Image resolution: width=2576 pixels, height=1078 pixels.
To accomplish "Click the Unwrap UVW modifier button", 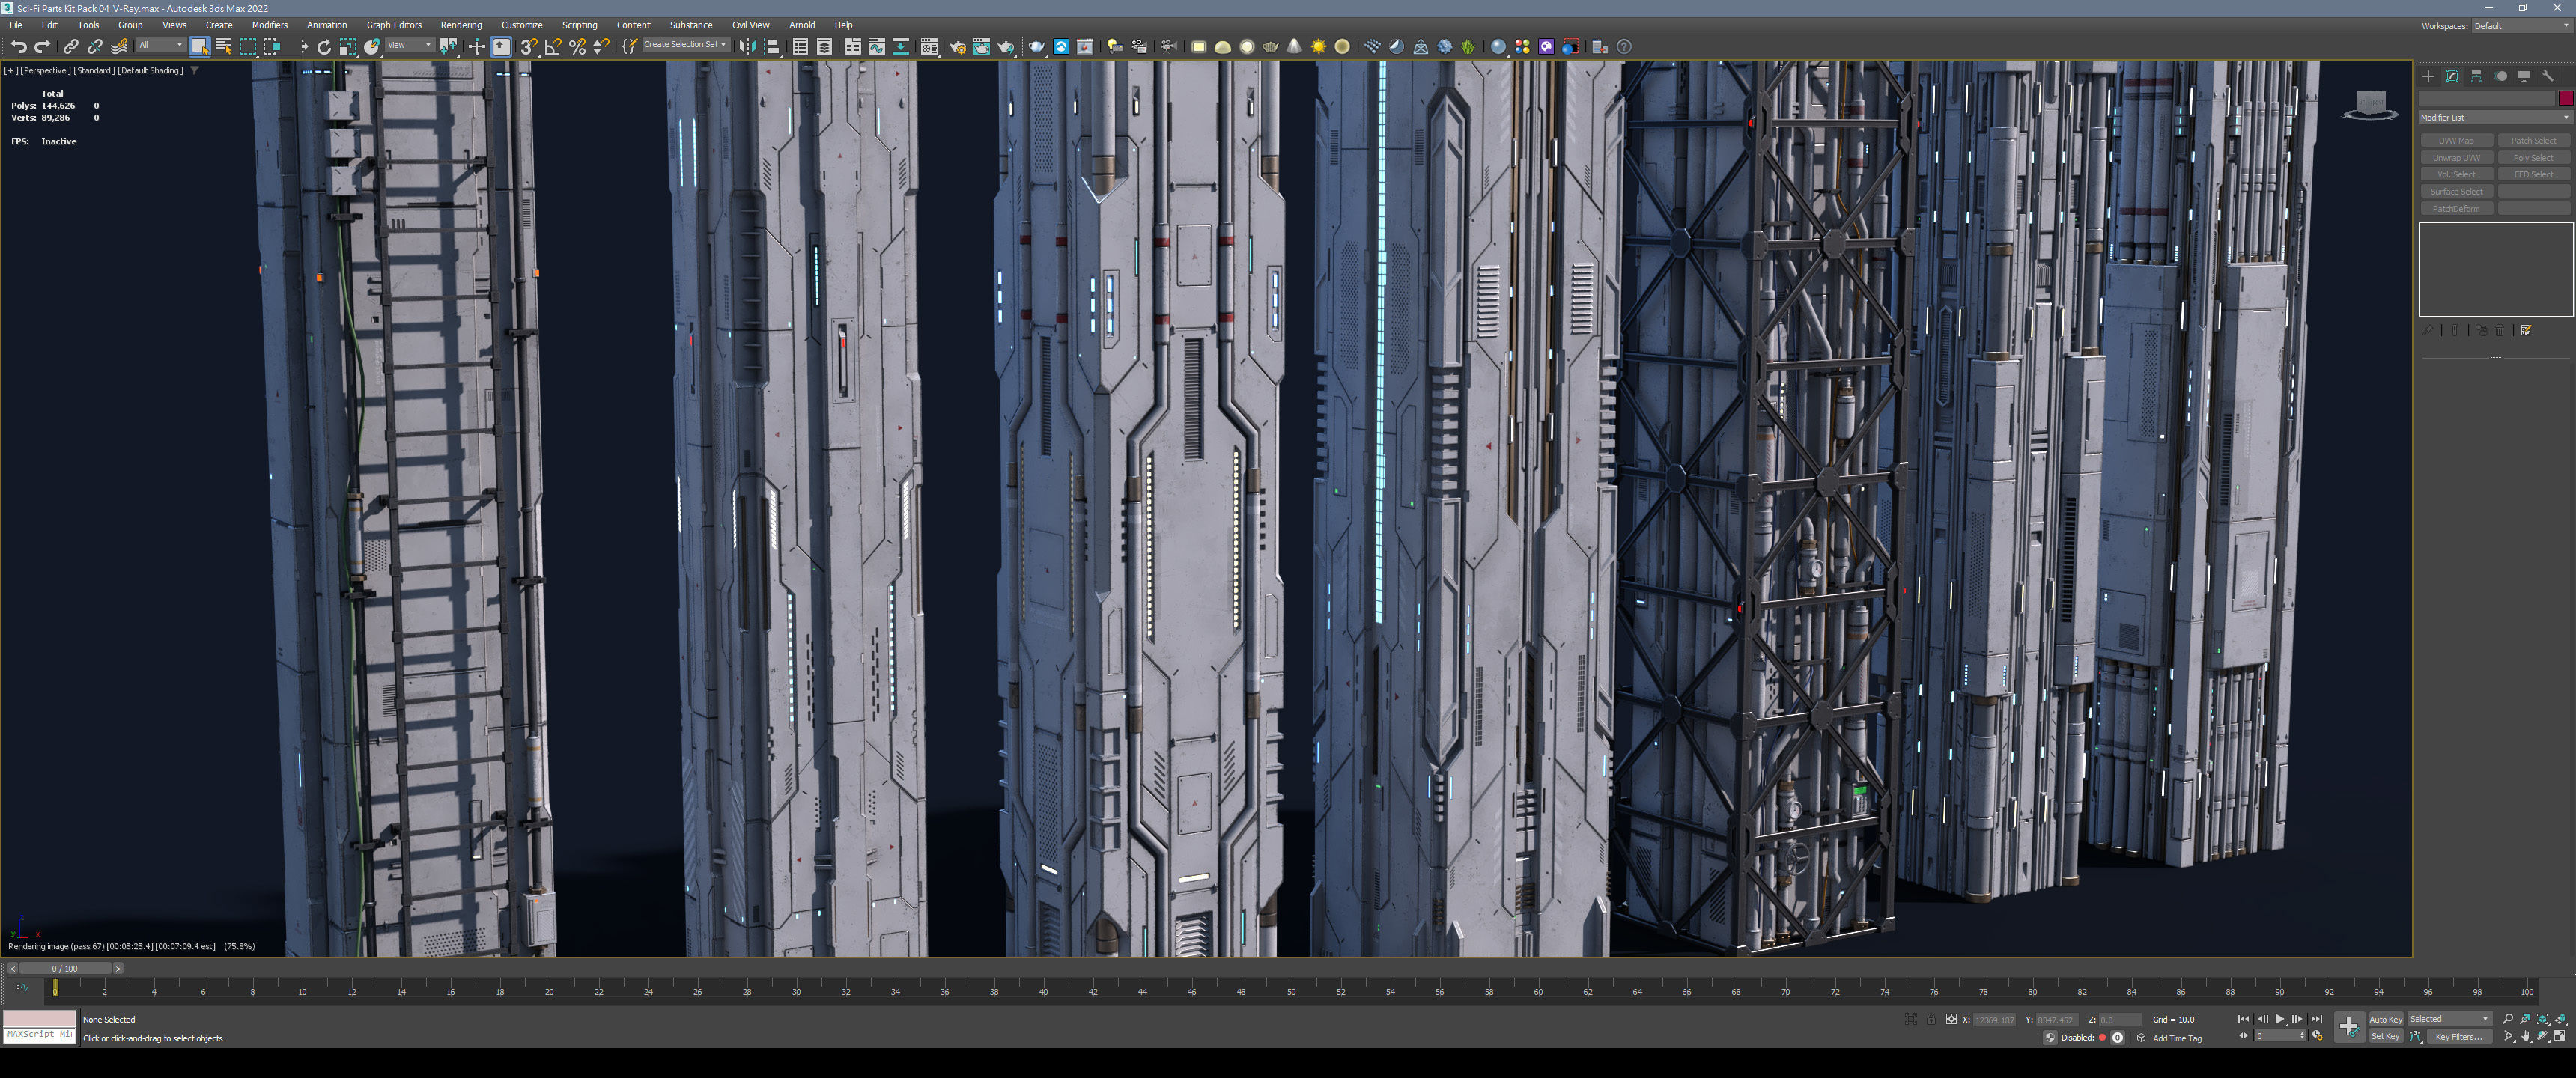I will (2456, 158).
